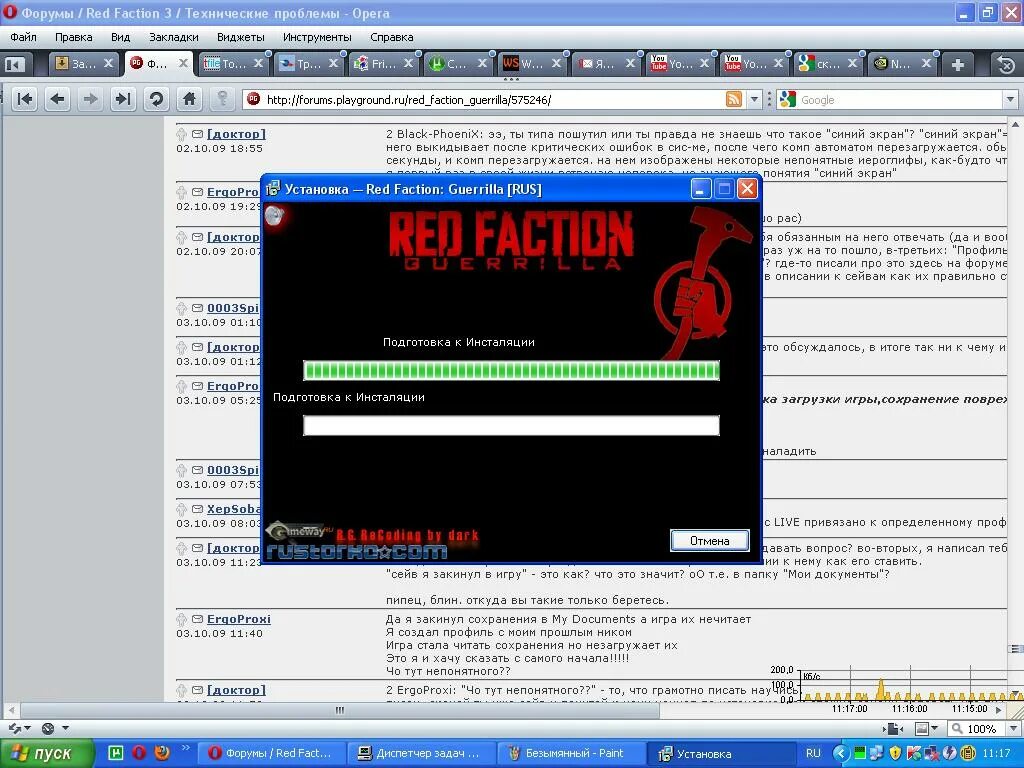Image resolution: width=1024 pixels, height=768 pixels.
Task: Click the rating arrow icon beside first [доктор]
Action: pyautogui.click(x=182, y=135)
